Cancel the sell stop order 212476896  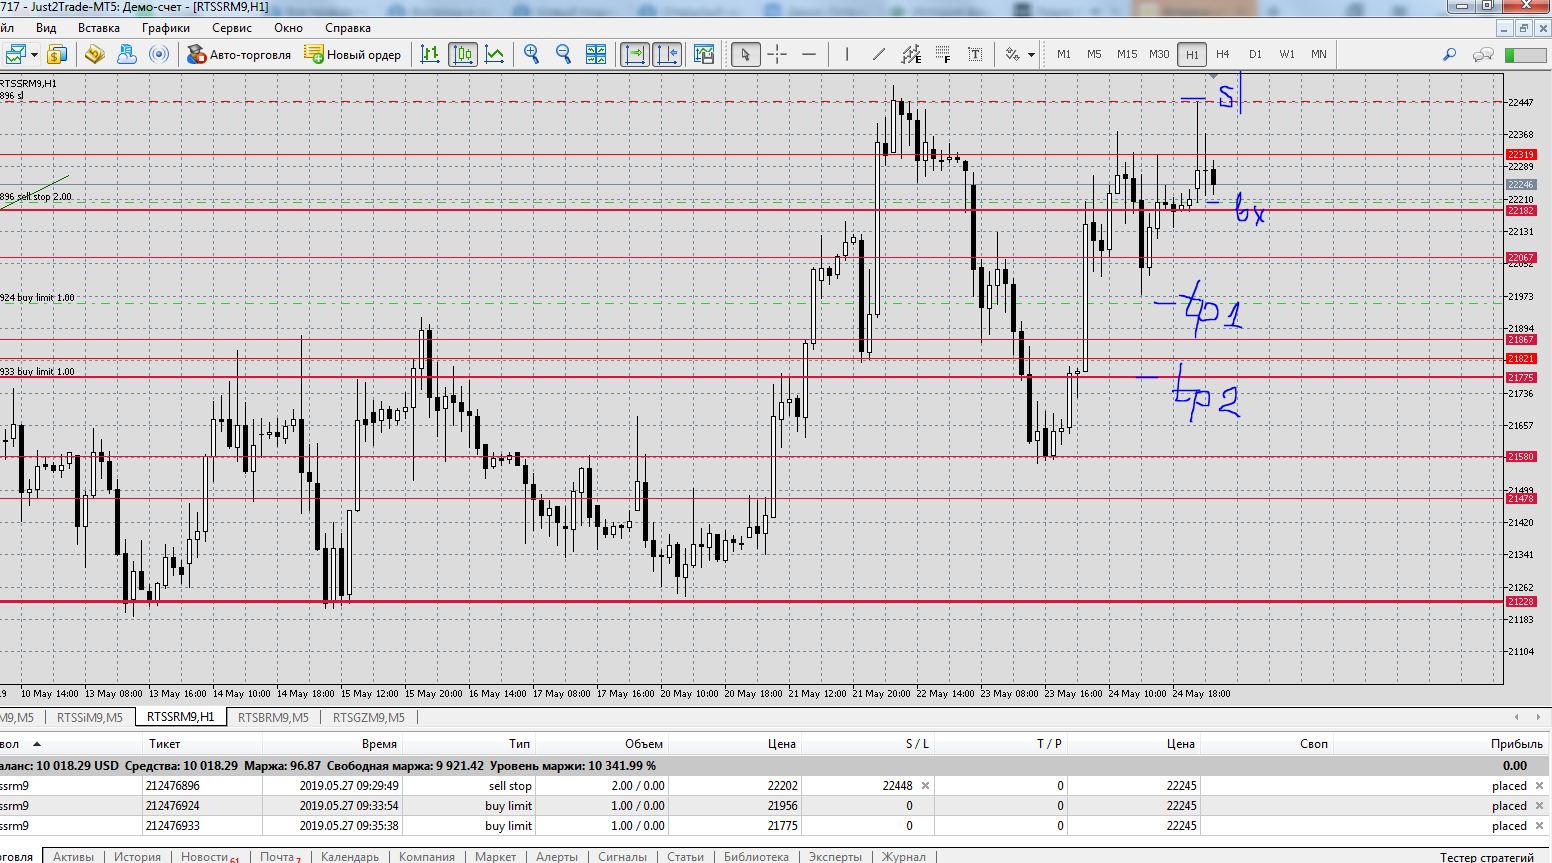(1539, 786)
